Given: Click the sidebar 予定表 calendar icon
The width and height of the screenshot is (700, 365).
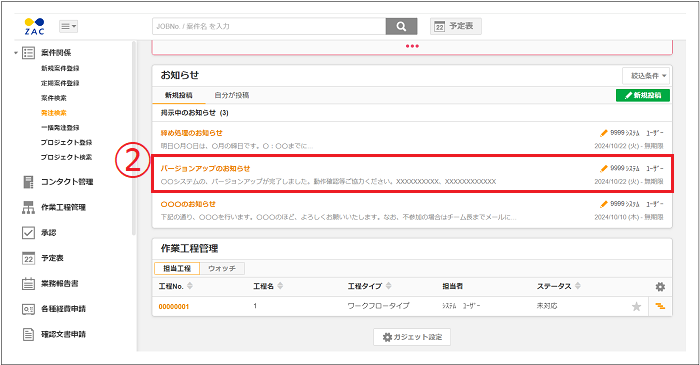Looking at the screenshot, I should (28, 258).
